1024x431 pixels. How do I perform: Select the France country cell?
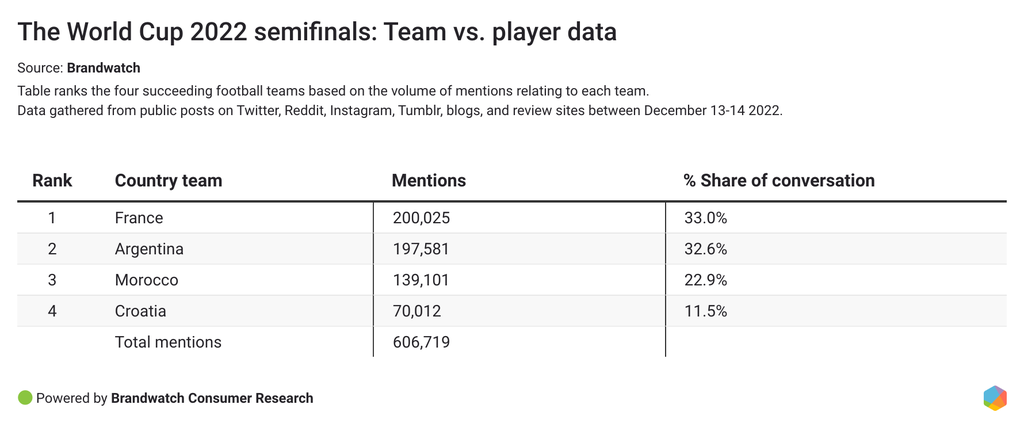[x=139, y=218]
